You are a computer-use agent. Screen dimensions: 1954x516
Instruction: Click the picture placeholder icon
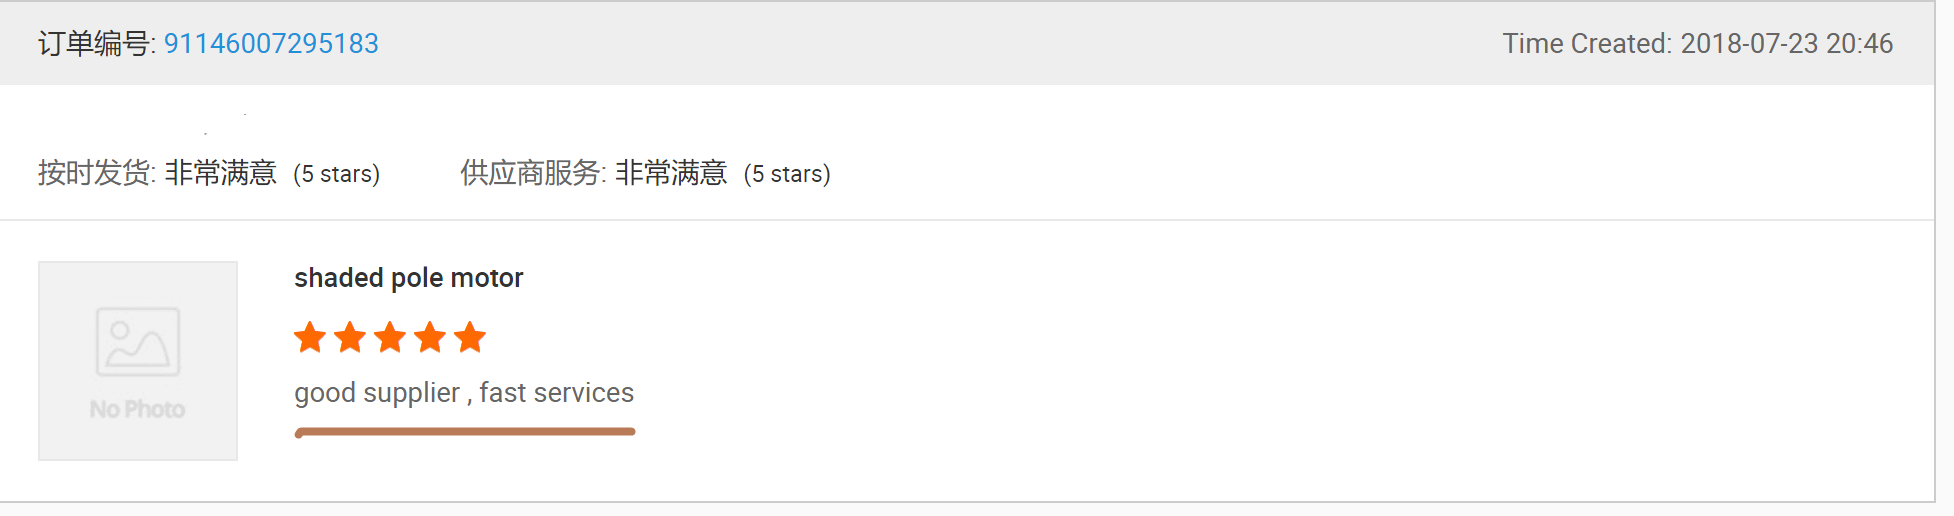[x=138, y=342]
